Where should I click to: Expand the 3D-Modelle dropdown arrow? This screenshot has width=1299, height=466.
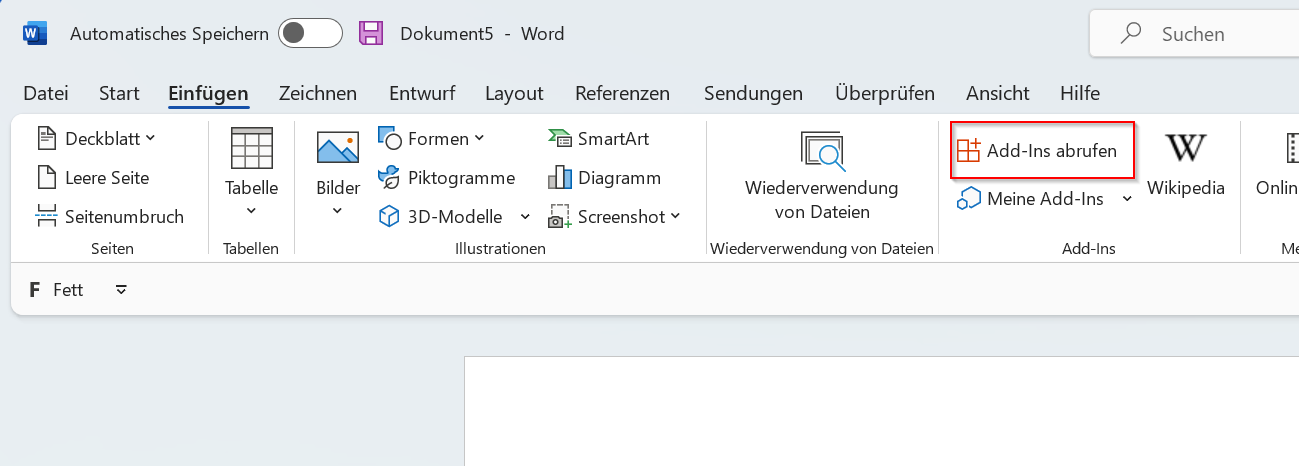525,216
